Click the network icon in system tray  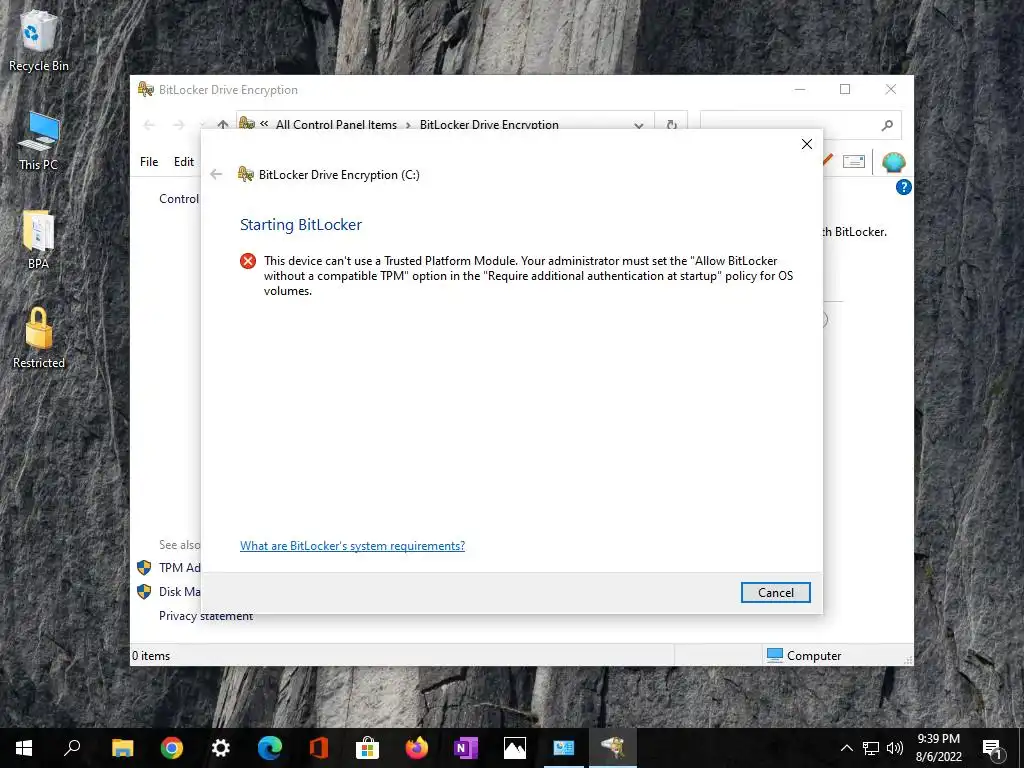[871, 748]
